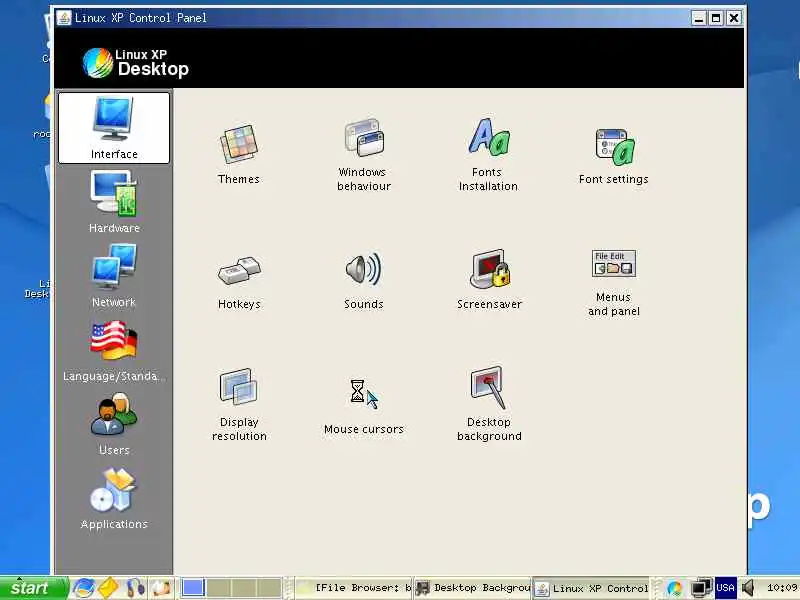The width and height of the screenshot is (800, 600).
Task: Click the network monitors tray icon
Action: tap(701, 588)
